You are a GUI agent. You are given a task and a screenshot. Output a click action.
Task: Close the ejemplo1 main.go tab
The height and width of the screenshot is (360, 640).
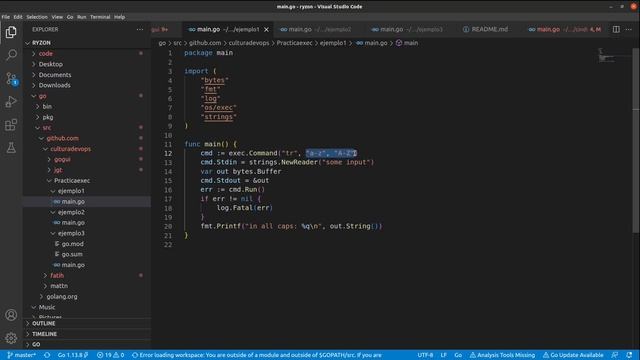coord(267,29)
